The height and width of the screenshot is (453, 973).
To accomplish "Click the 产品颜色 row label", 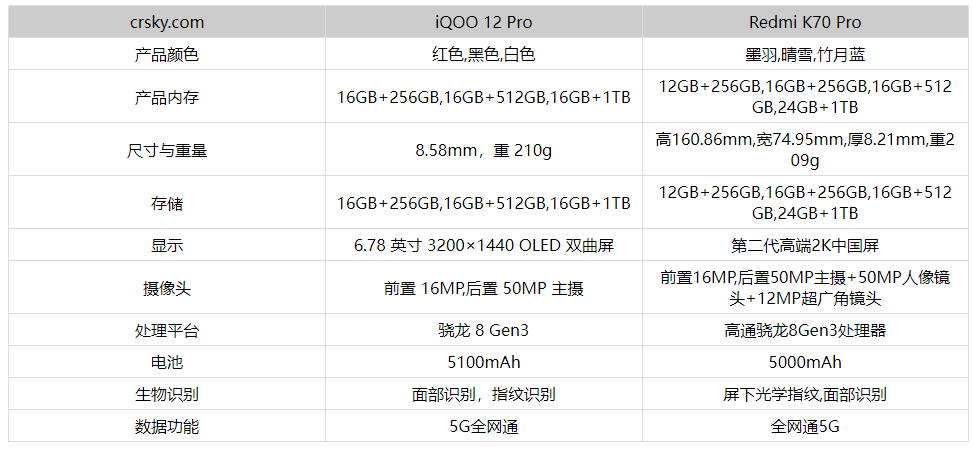I will click(167, 54).
